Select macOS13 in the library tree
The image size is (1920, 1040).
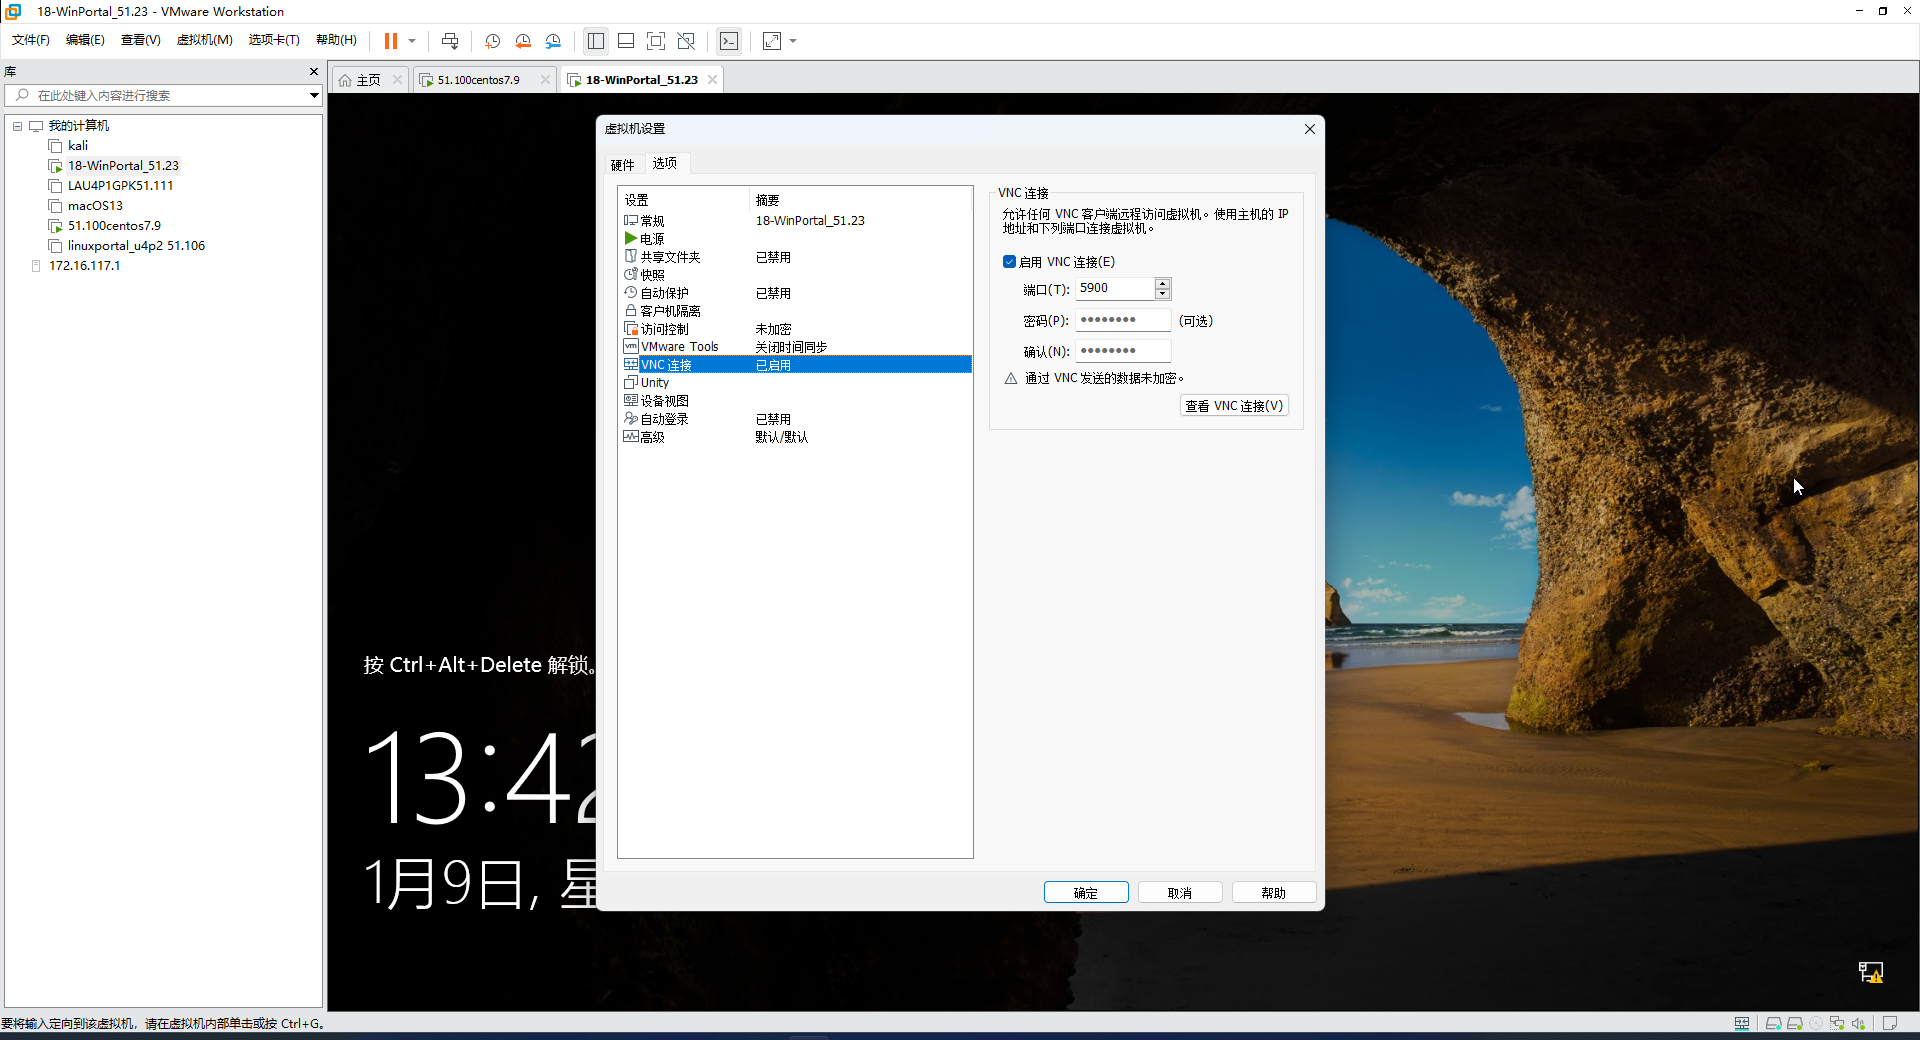tap(95, 206)
